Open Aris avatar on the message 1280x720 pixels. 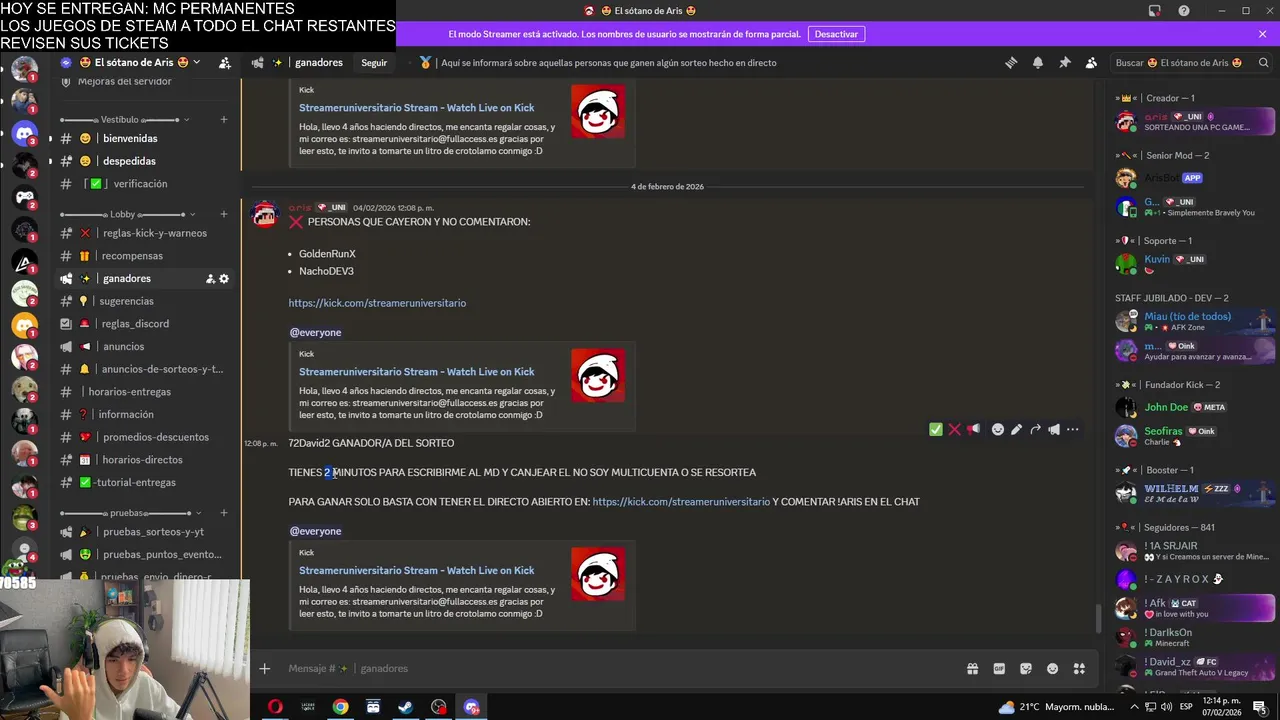tap(265, 214)
